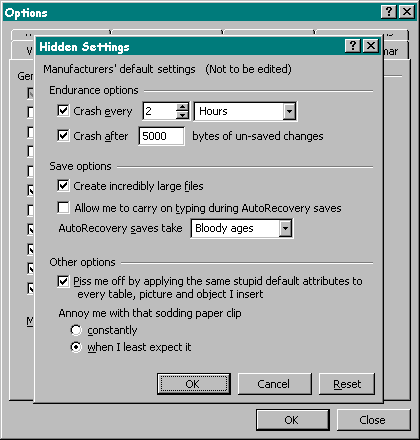This screenshot has height=440, width=420.
Task: Select when I least expect it
Action: click(x=76, y=347)
